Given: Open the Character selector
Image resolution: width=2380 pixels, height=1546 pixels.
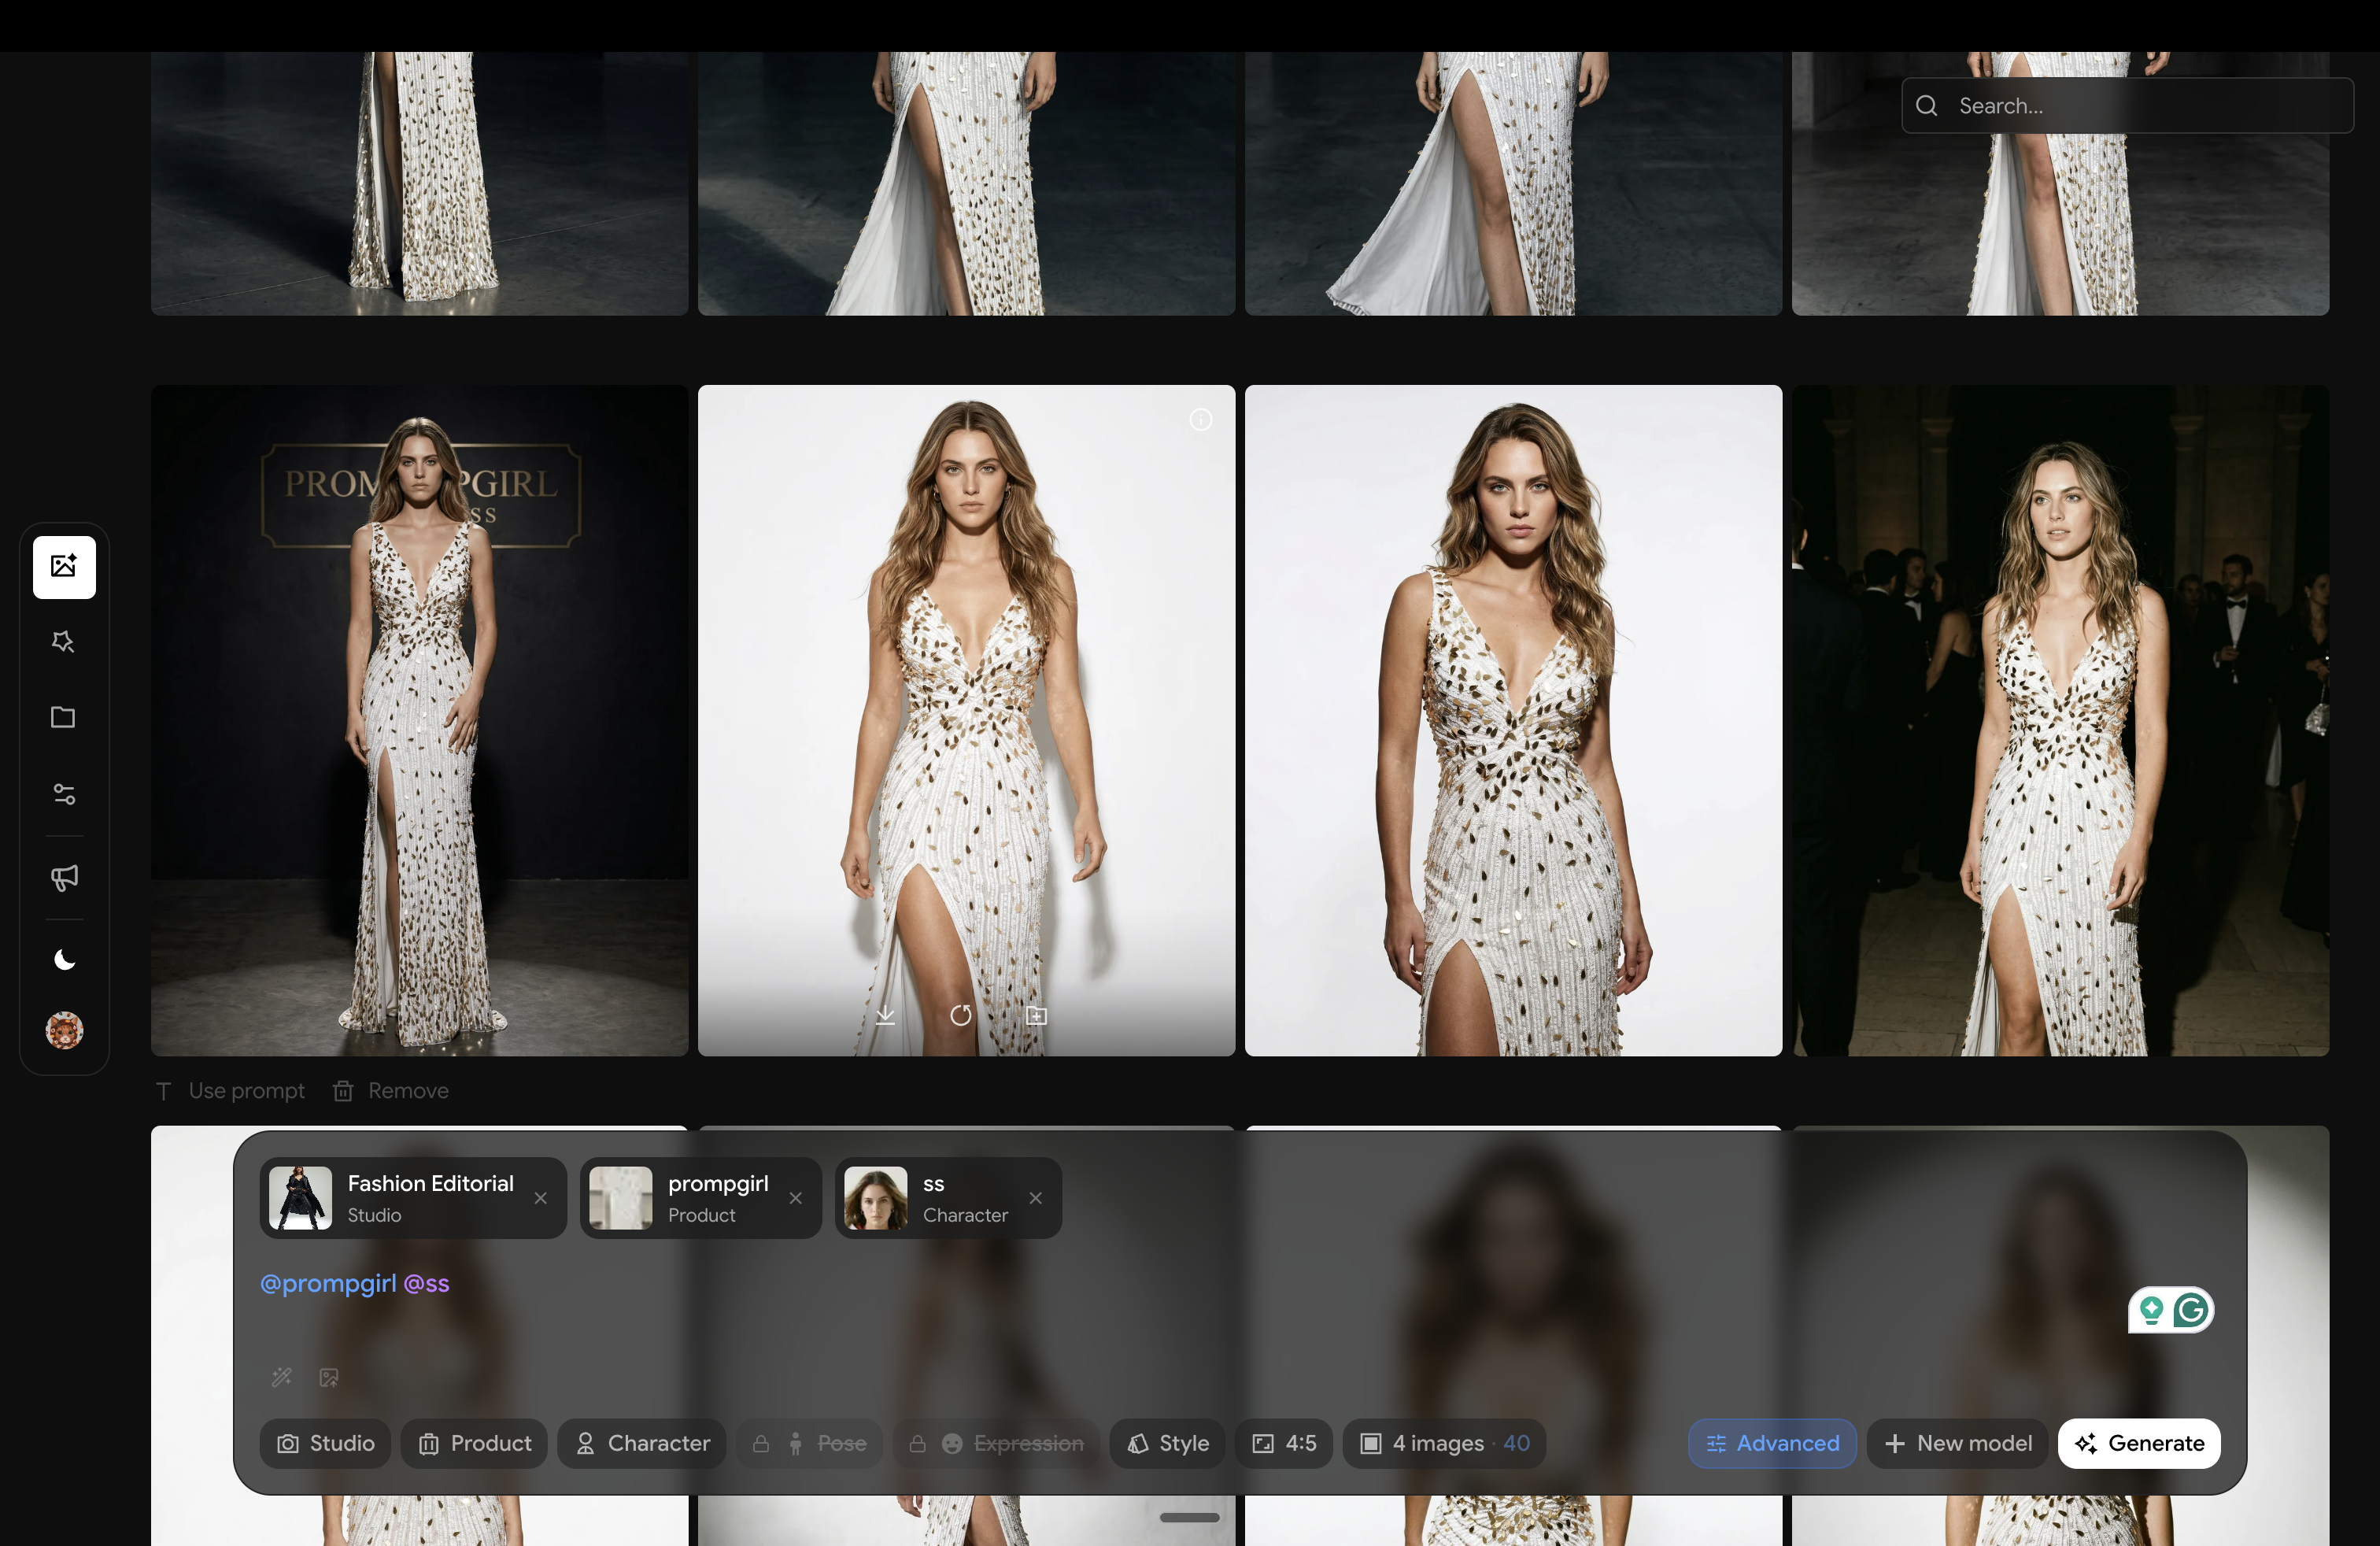Looking at the screenshot, I should coord(642,1443).
